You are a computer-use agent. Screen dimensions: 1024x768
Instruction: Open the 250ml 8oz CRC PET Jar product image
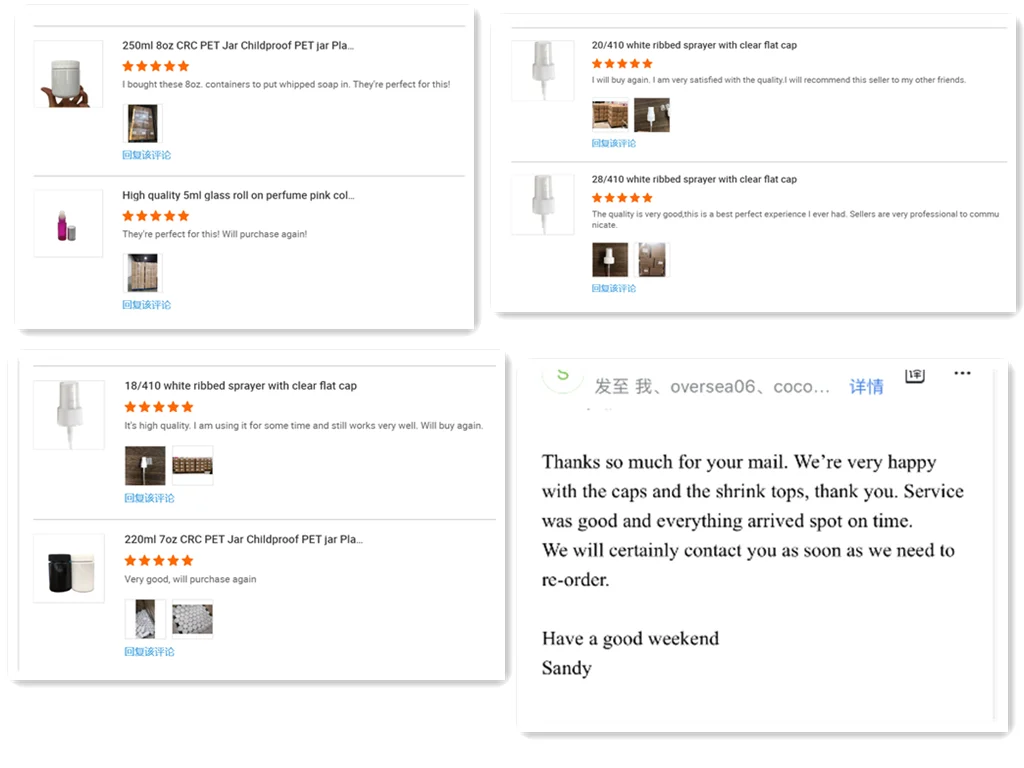(68, 74)
